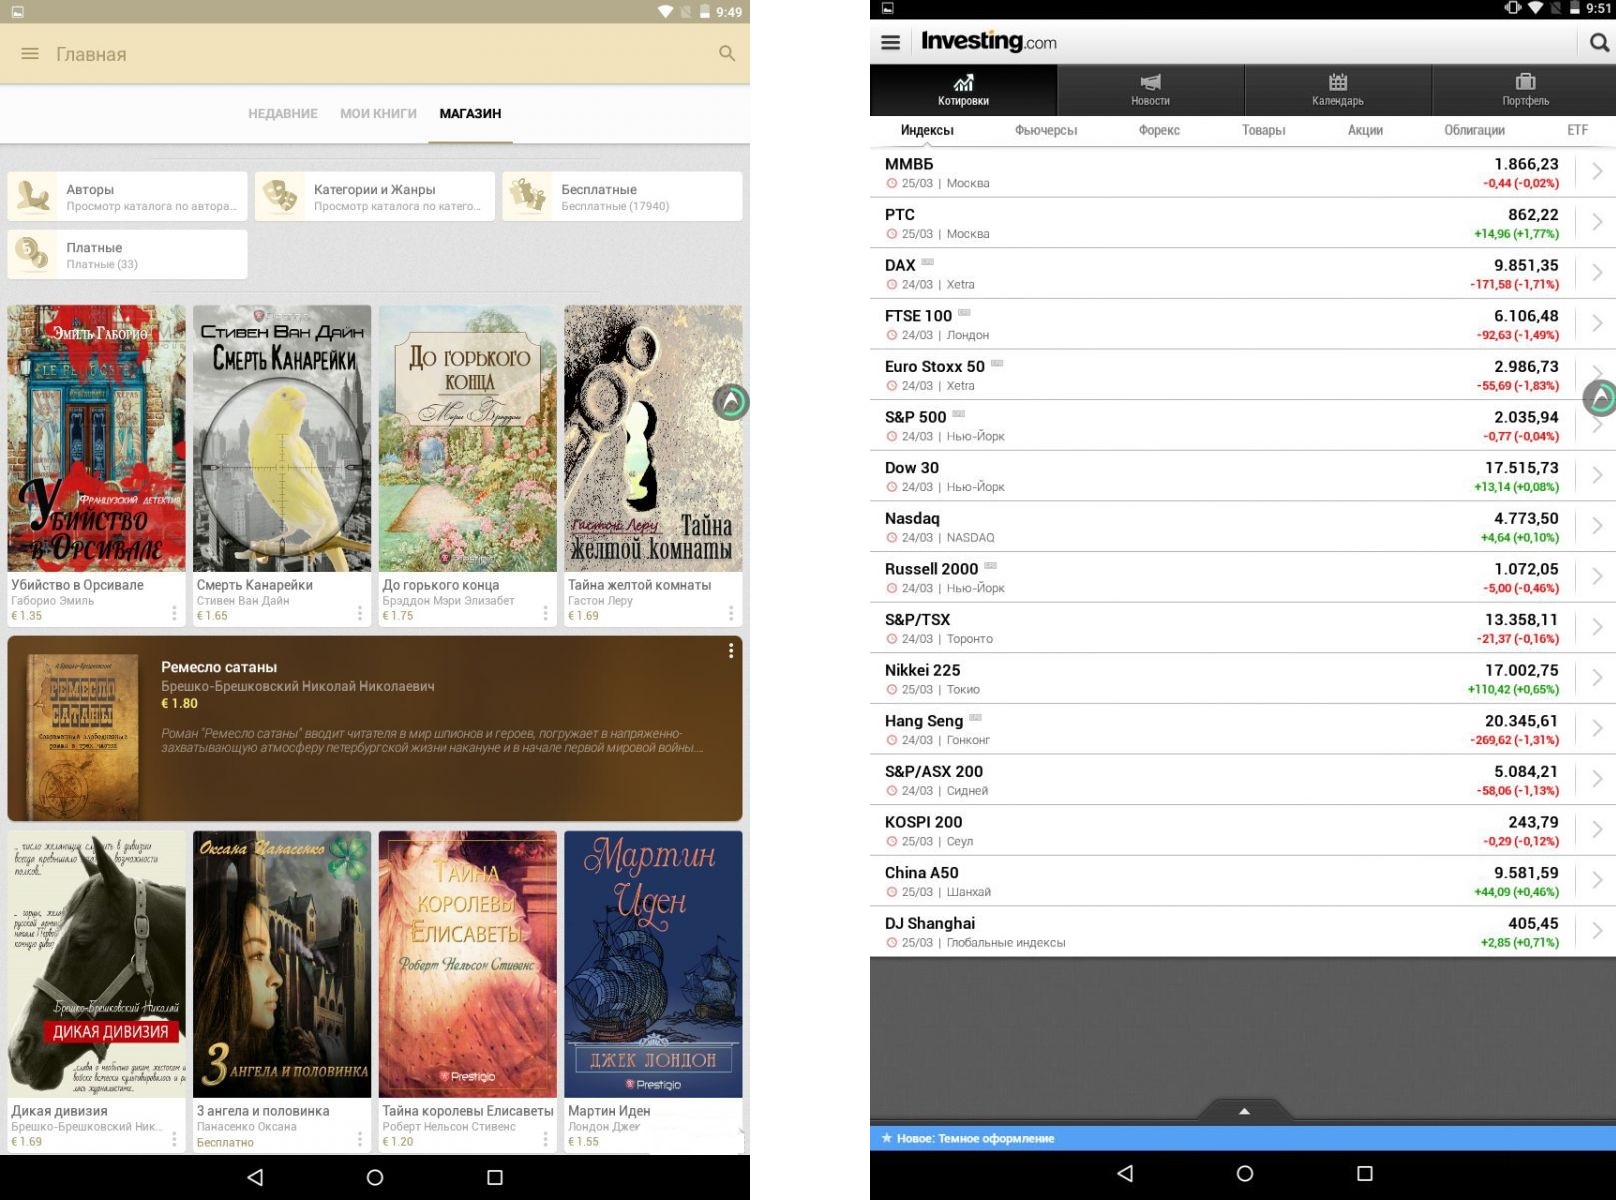Expand the DAX index details chevron
The width and height of the screenshot is (1616, 1200).
point(1597,273)
